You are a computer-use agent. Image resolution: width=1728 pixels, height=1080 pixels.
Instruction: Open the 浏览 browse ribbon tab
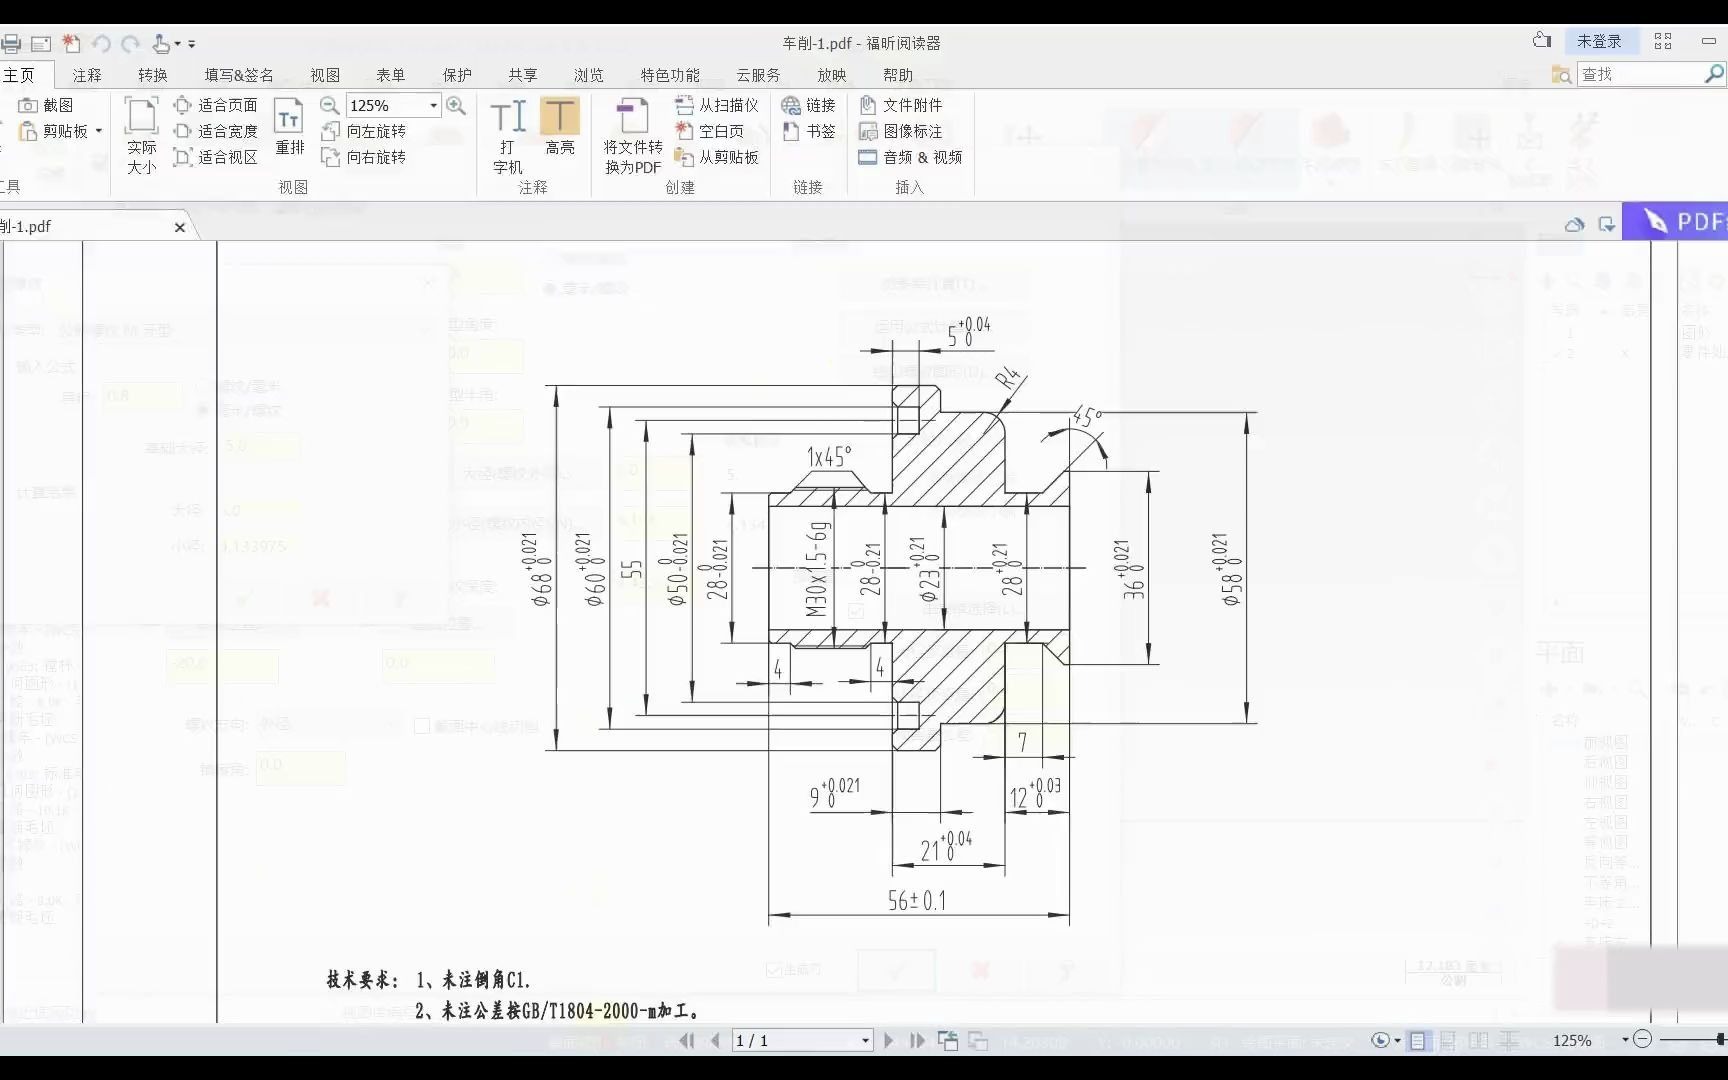pos(589,75)
